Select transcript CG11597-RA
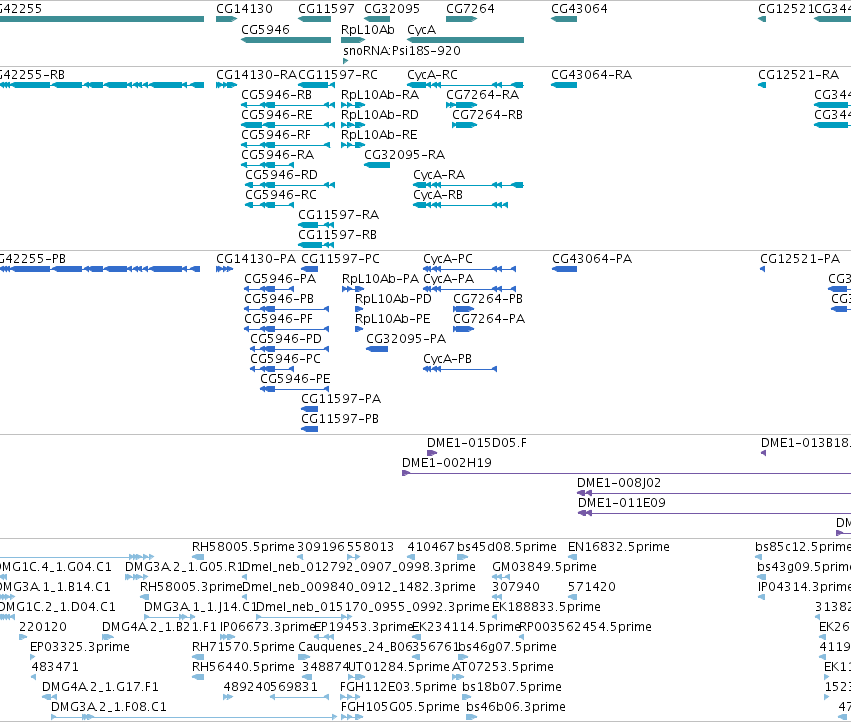 pos(339,215)
